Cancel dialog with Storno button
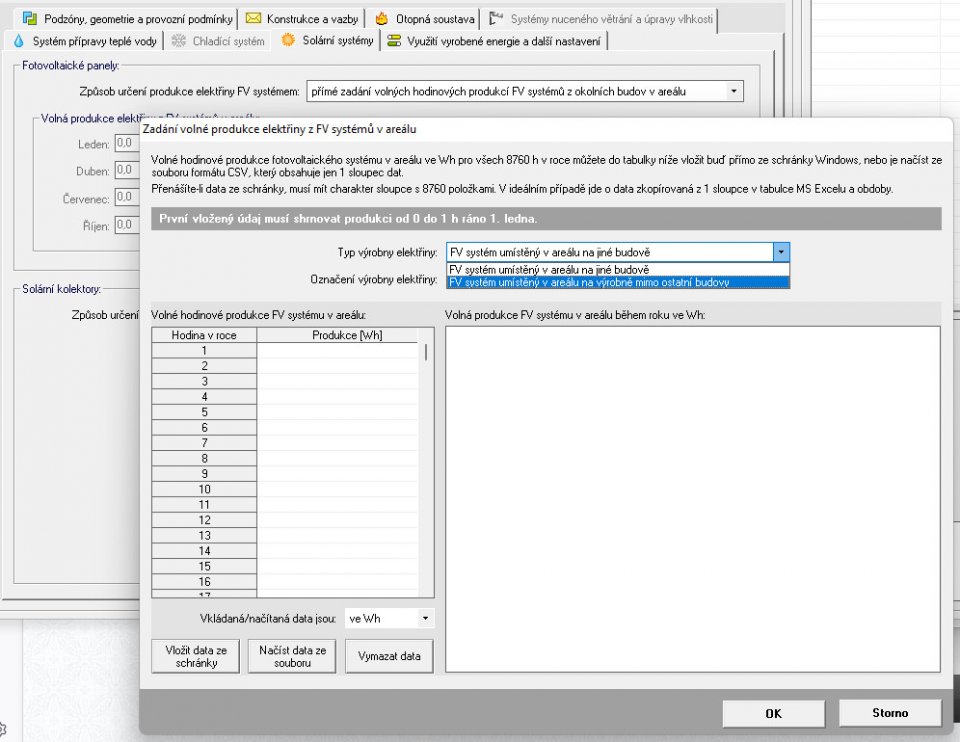The width and height of the screenshot is (960, 742). [x=890, y=713]
